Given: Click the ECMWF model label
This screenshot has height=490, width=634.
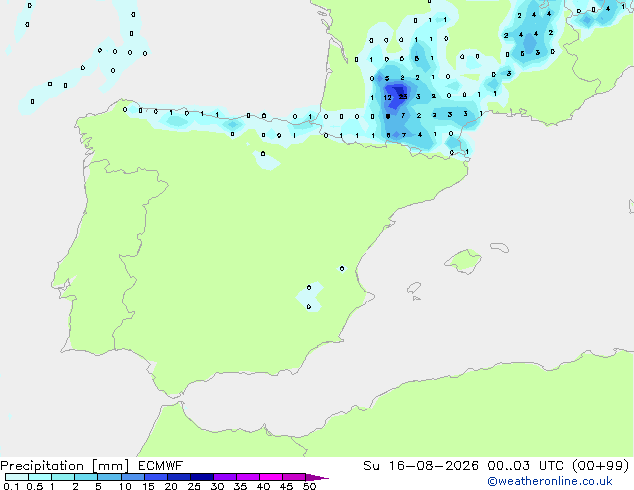Looking at the screenshot, I should click(x=161, y=466).
